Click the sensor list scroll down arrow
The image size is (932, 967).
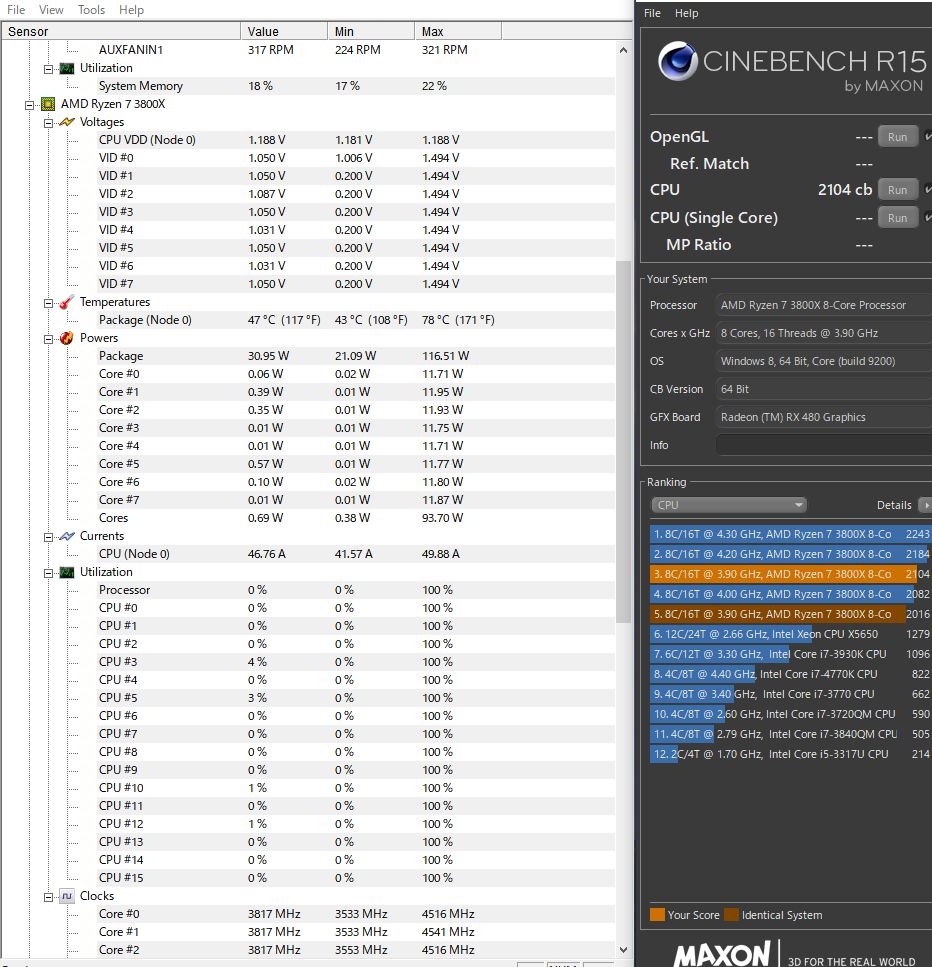point(623,950)
